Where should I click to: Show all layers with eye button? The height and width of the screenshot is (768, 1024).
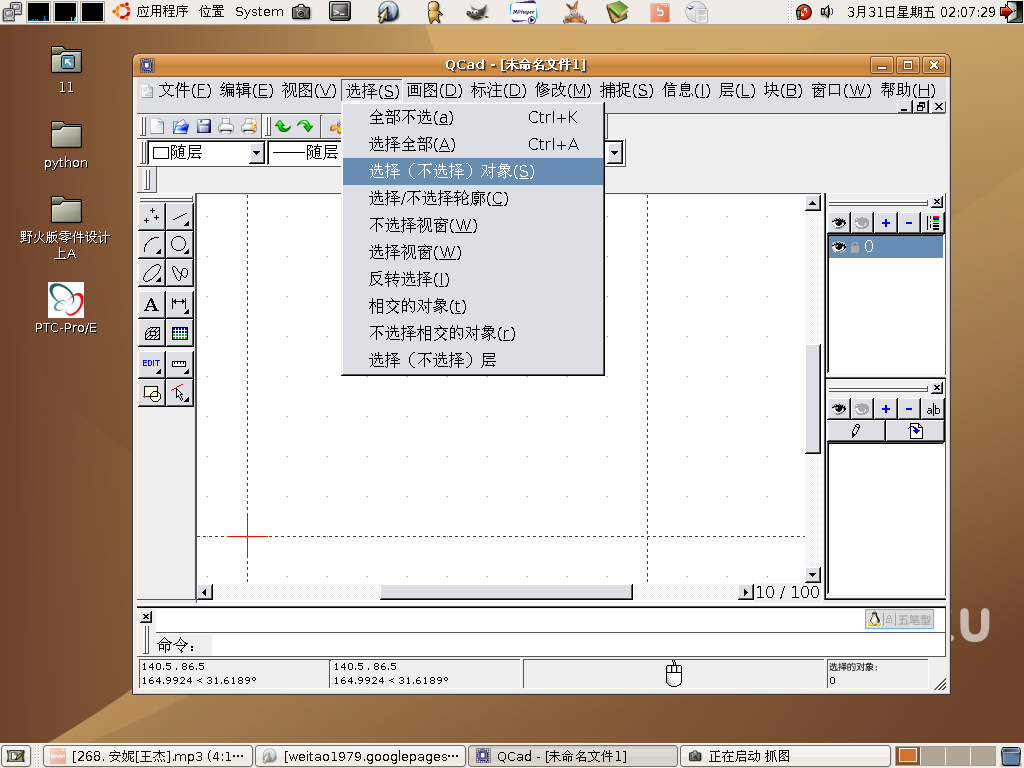point(839,223)
